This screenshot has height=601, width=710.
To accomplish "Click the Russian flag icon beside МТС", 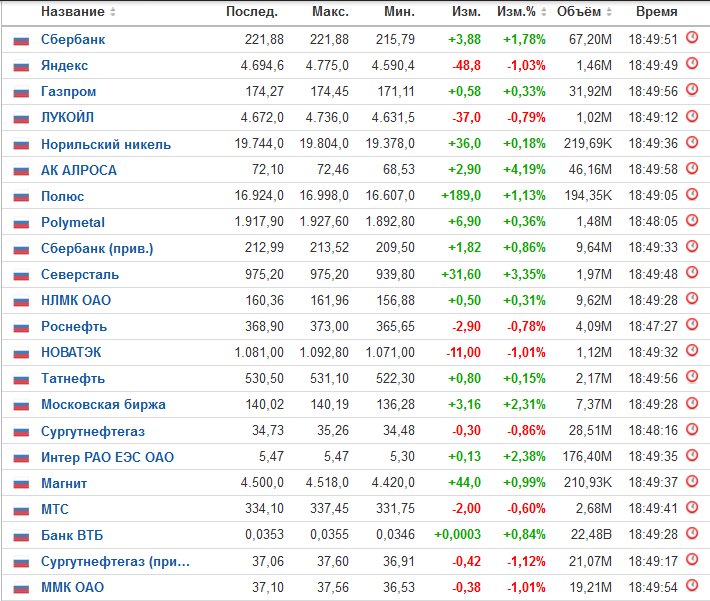I will pyautogui.click(x=21, y=510).
